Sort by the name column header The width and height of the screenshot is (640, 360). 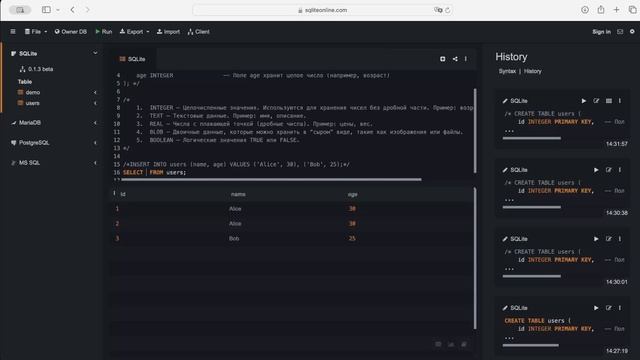[238, 194]
